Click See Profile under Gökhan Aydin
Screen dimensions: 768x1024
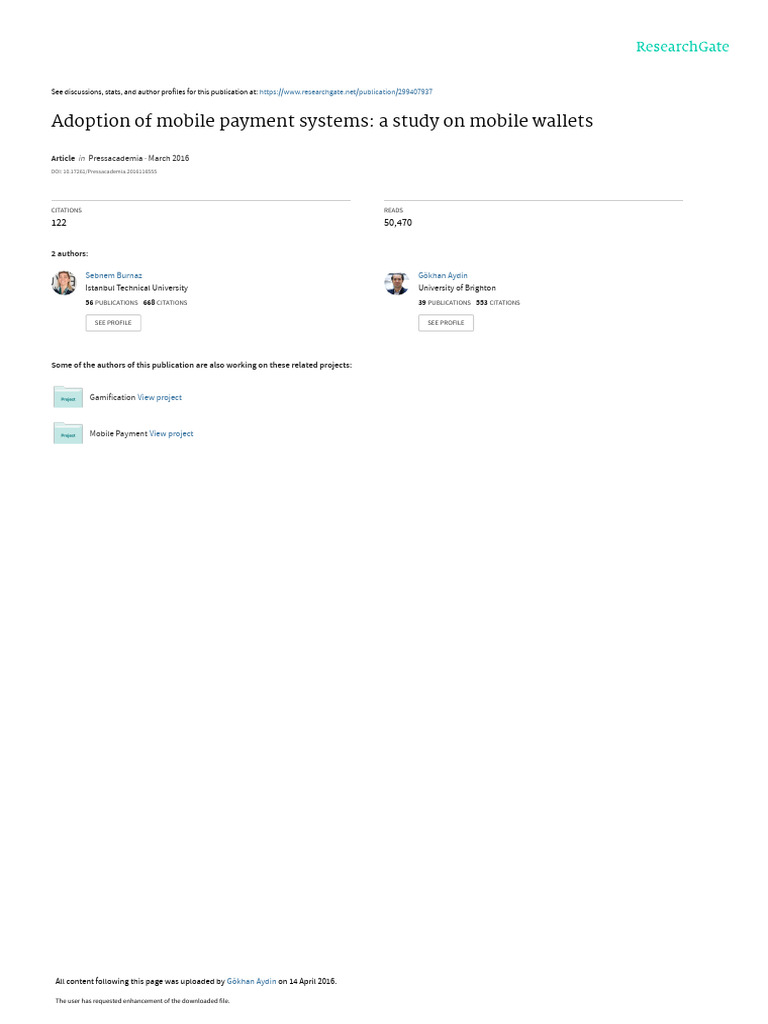click(446, 323)
